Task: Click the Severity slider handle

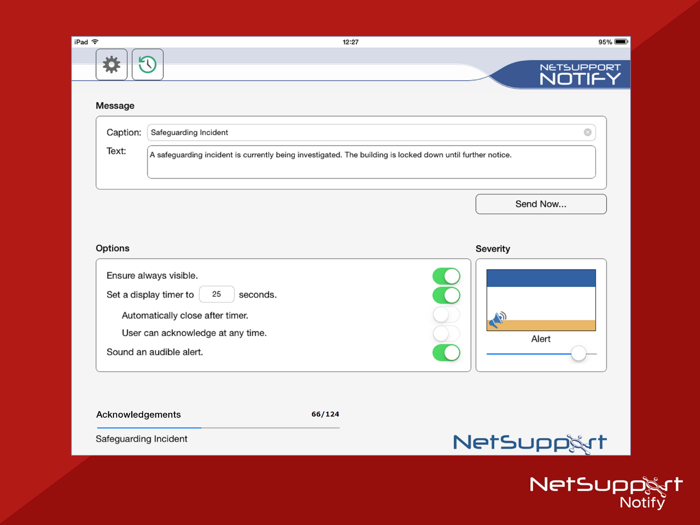Action: click(x=579, y=354)
